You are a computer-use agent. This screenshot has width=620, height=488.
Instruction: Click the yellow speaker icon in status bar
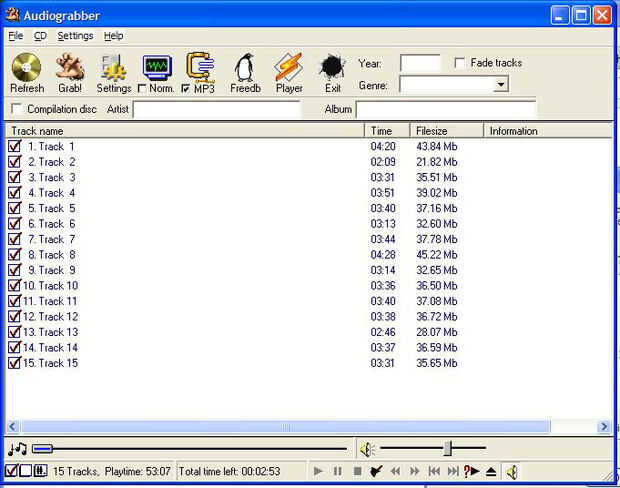512,472
